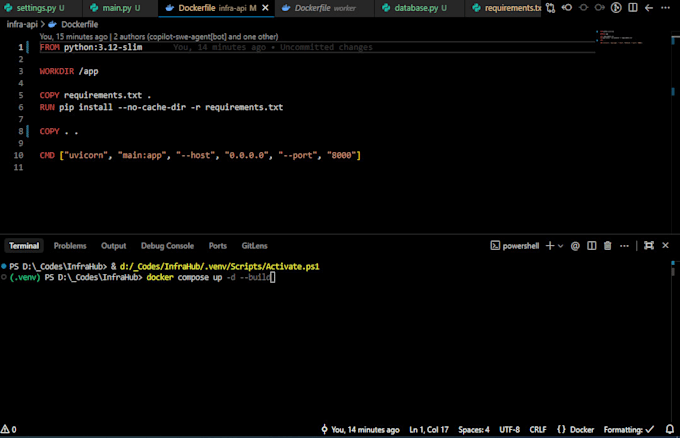Select the Terminal panel tab
Viewport: 680px width, 438px height.
24,246
